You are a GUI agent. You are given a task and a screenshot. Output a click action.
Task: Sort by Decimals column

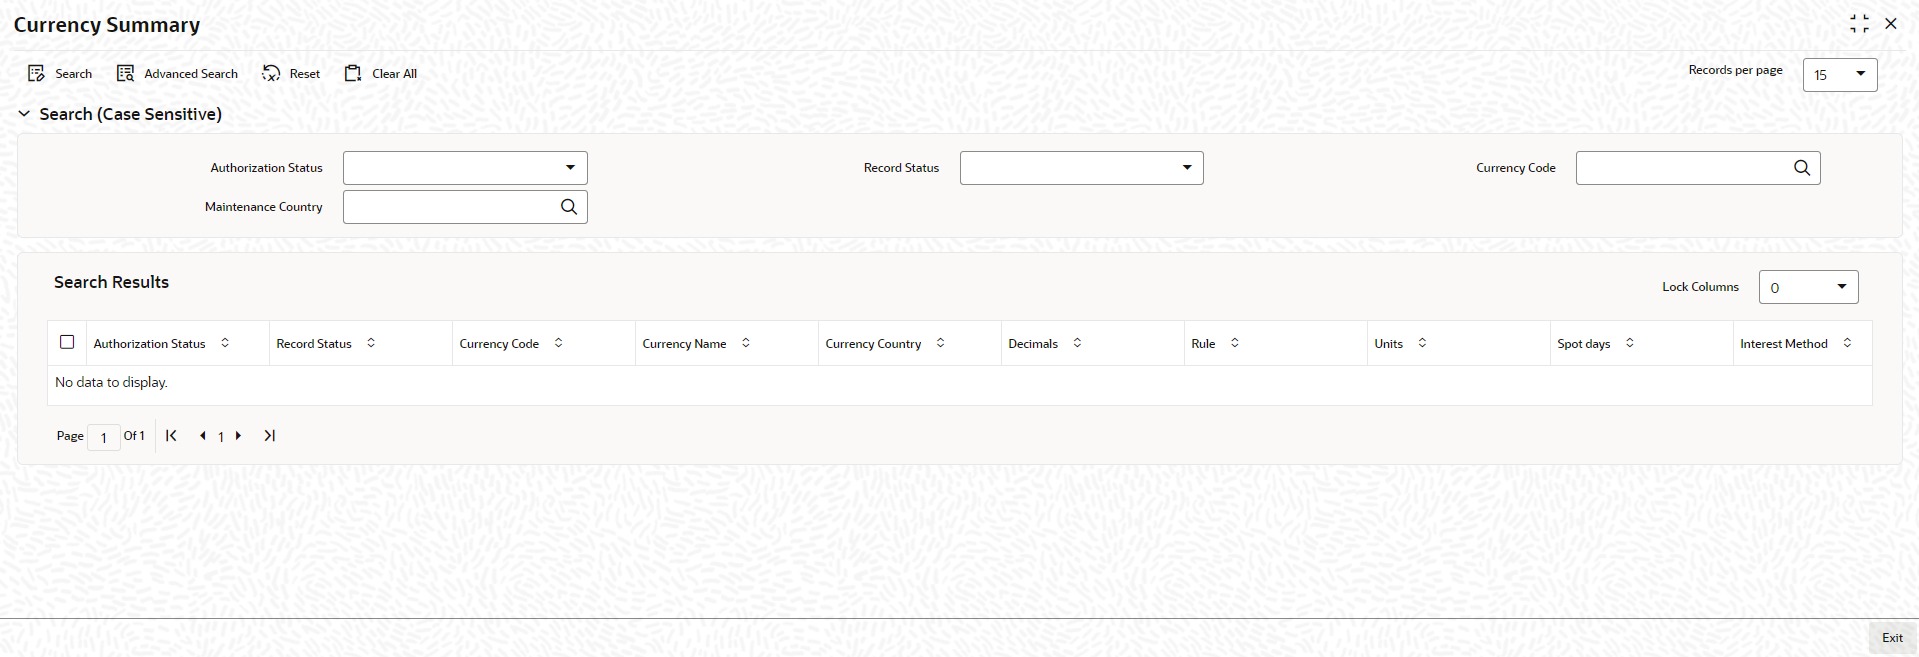[x=1077, y=343]
